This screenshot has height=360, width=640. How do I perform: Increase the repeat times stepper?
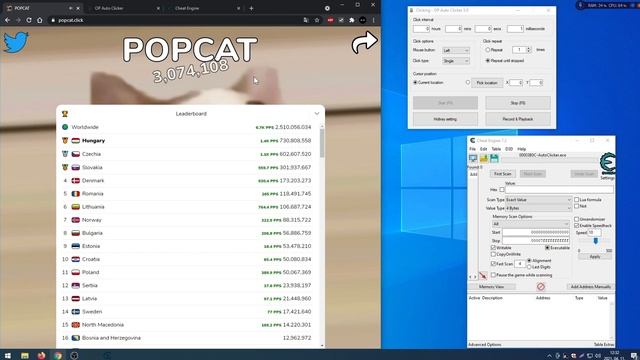tap(529, 48)
